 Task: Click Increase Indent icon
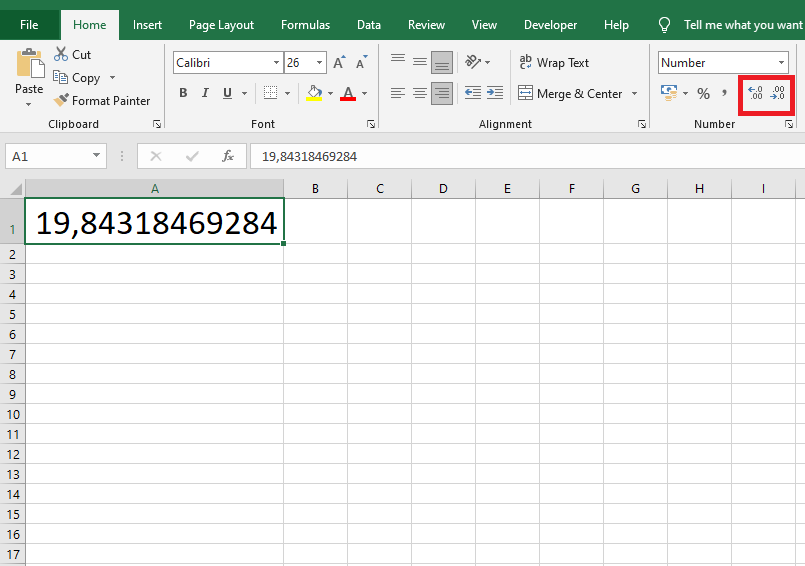tap(494, 94)
